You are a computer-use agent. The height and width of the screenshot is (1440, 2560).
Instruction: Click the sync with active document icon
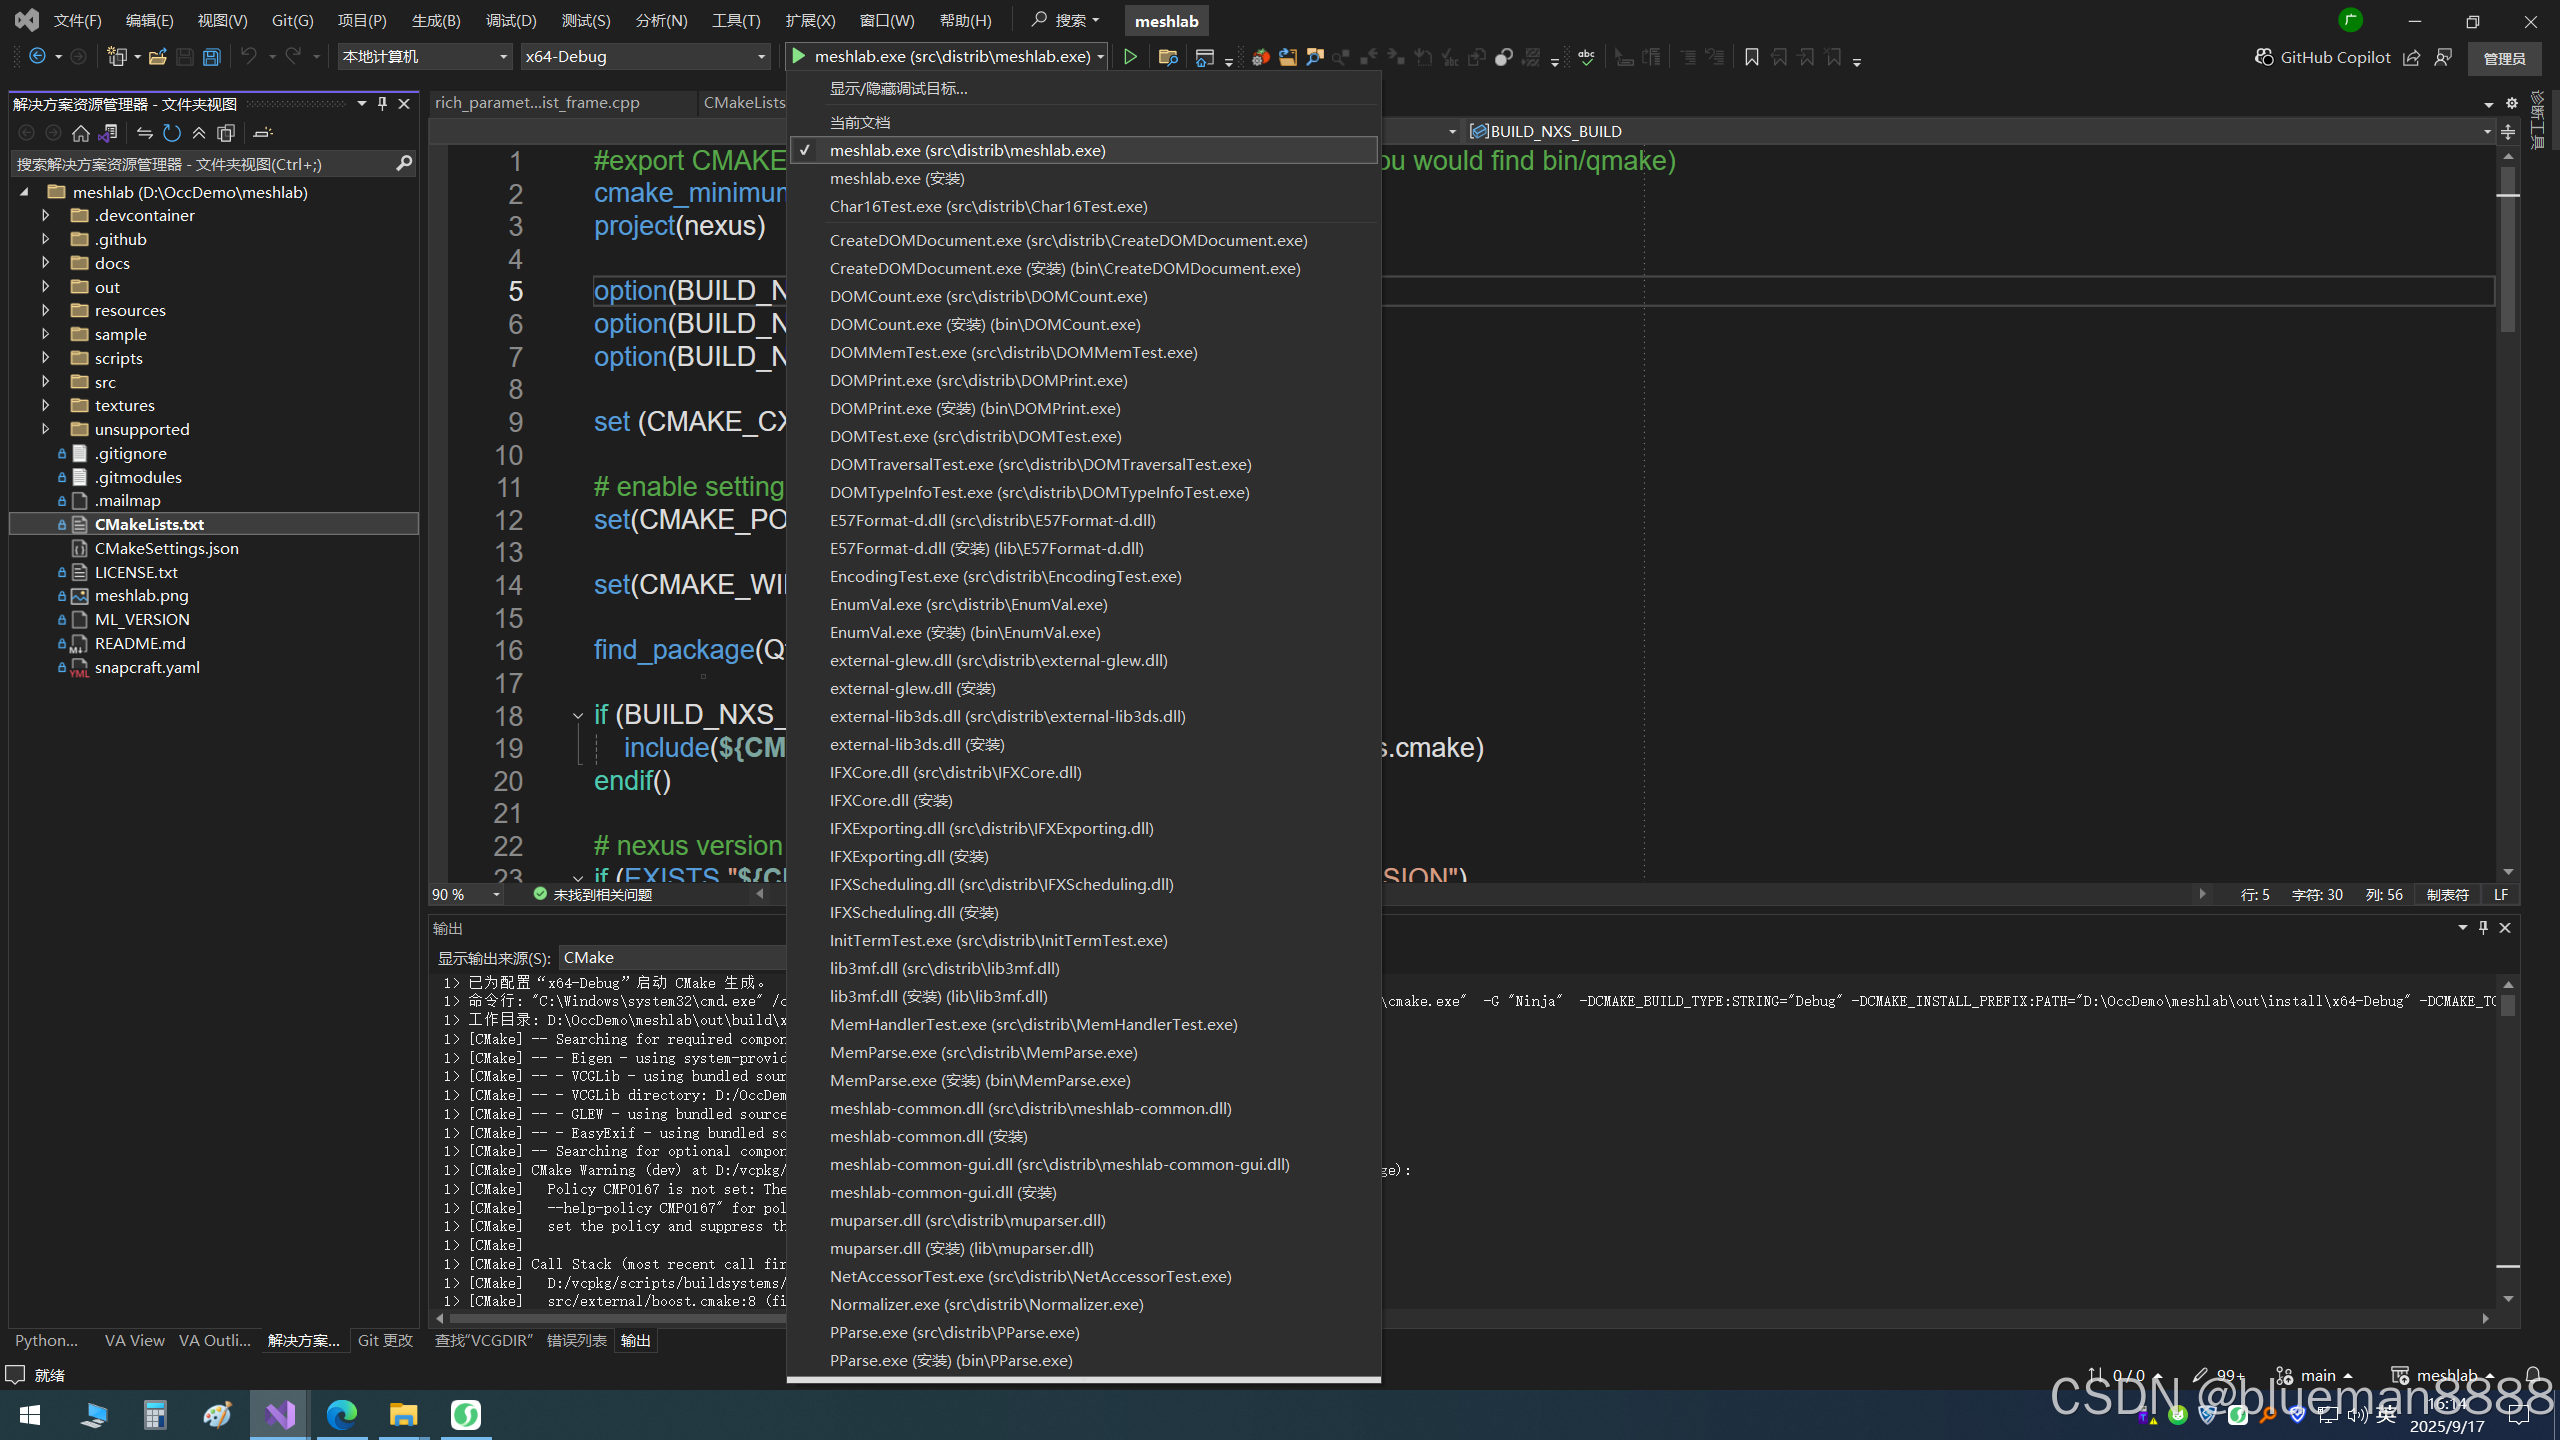(145, 133)
